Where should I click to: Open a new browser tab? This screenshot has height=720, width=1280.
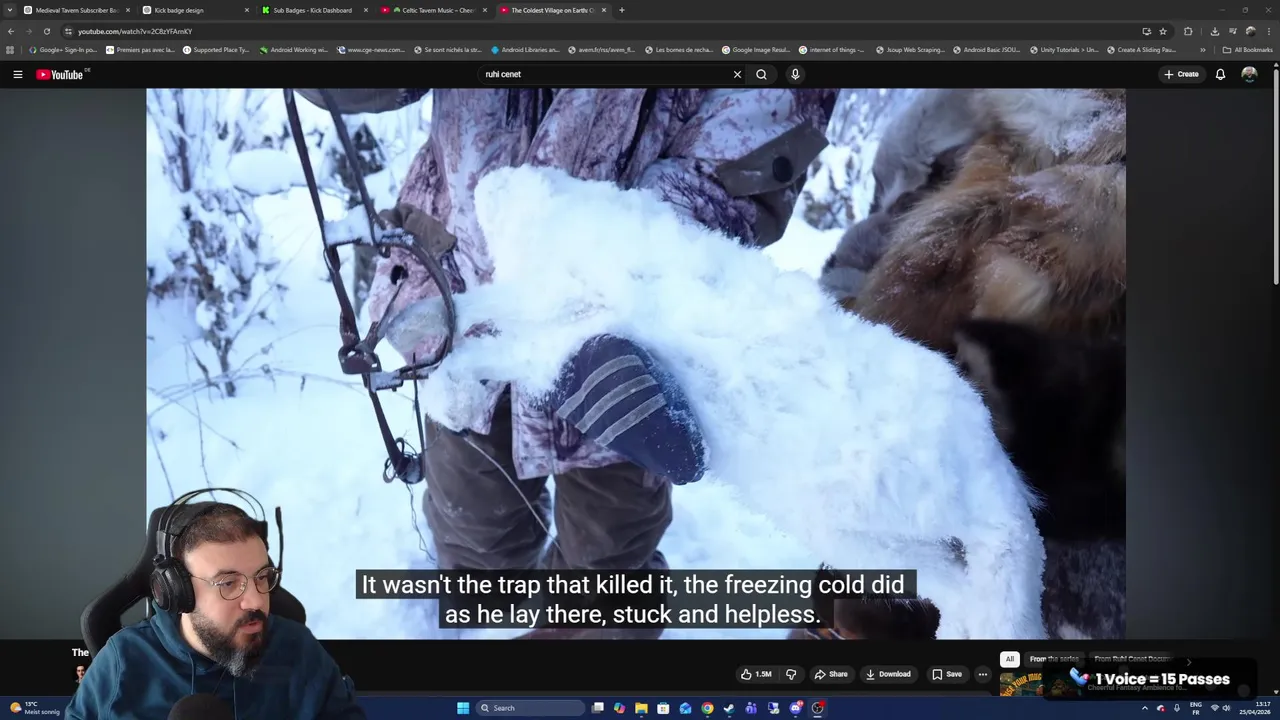(622, 10)
